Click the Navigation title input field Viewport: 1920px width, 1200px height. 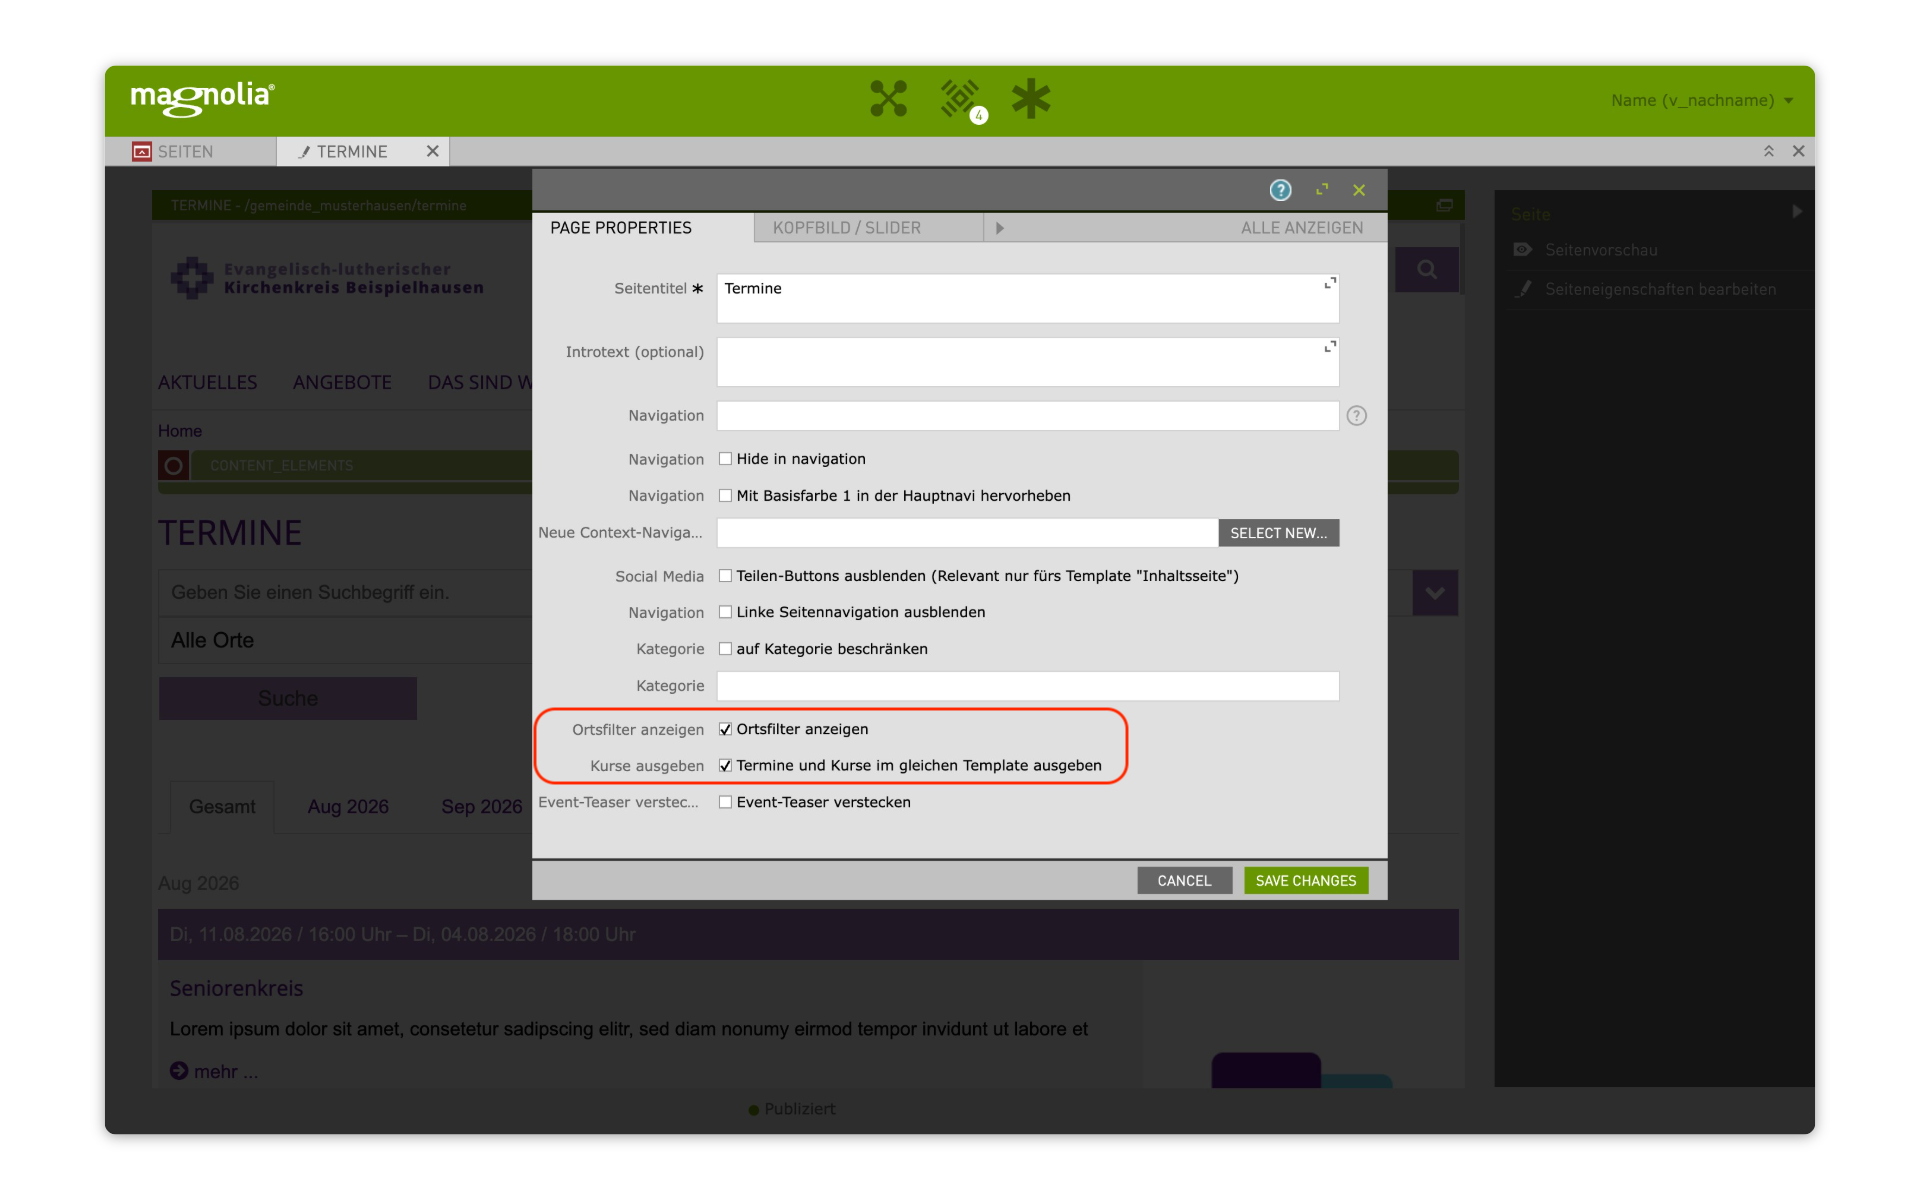point(1028,416)
